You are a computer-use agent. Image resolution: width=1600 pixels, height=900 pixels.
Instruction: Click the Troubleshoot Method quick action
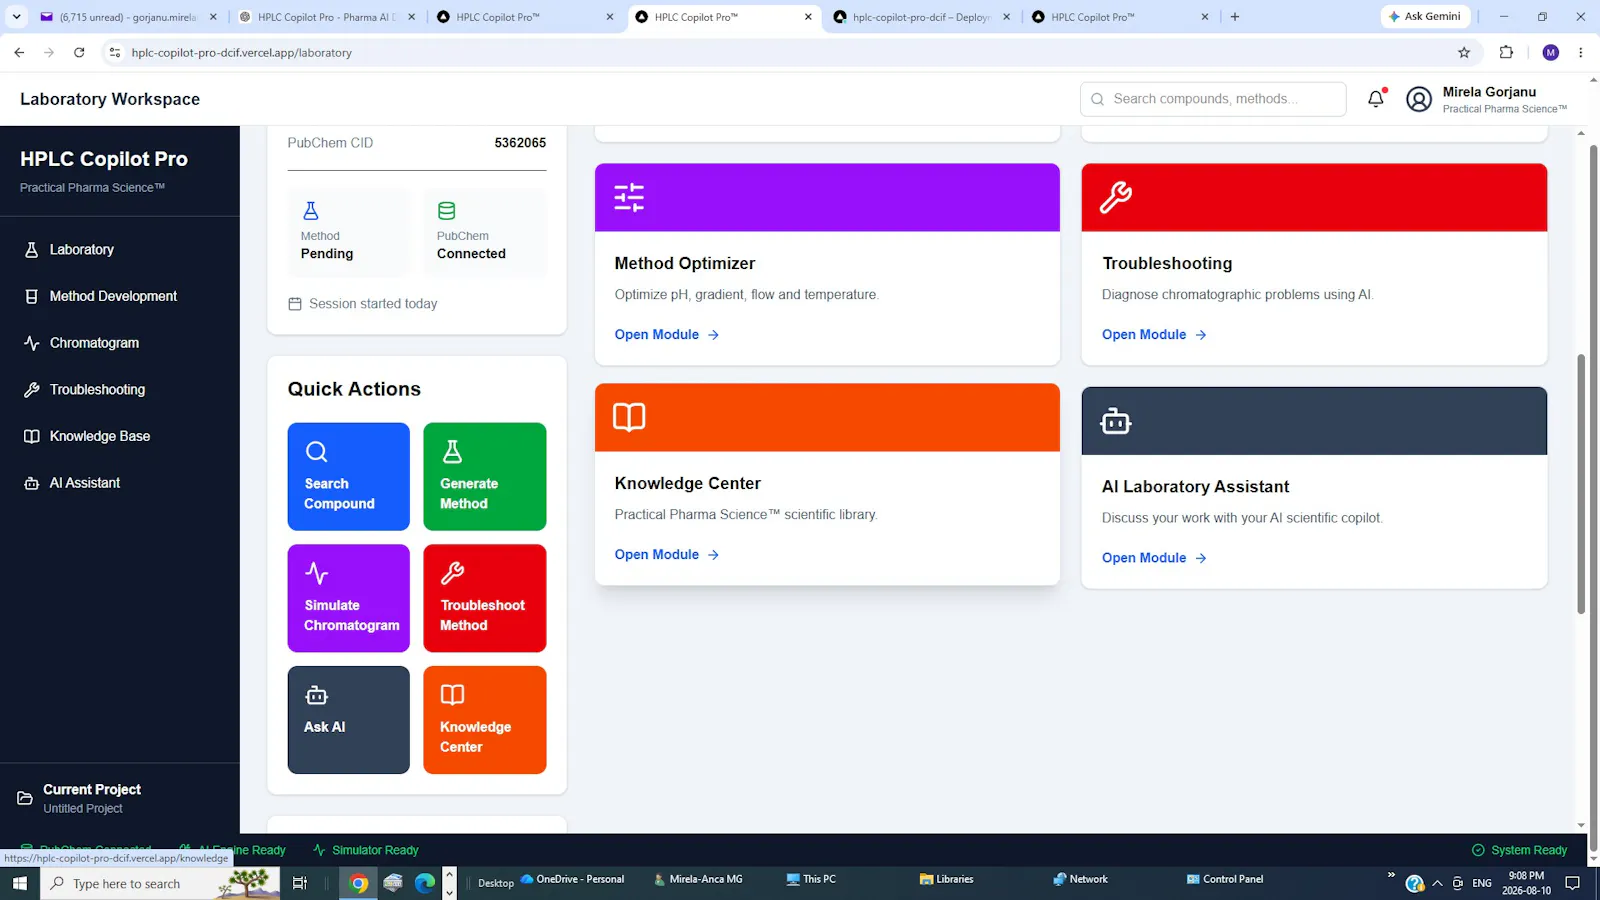485,598
